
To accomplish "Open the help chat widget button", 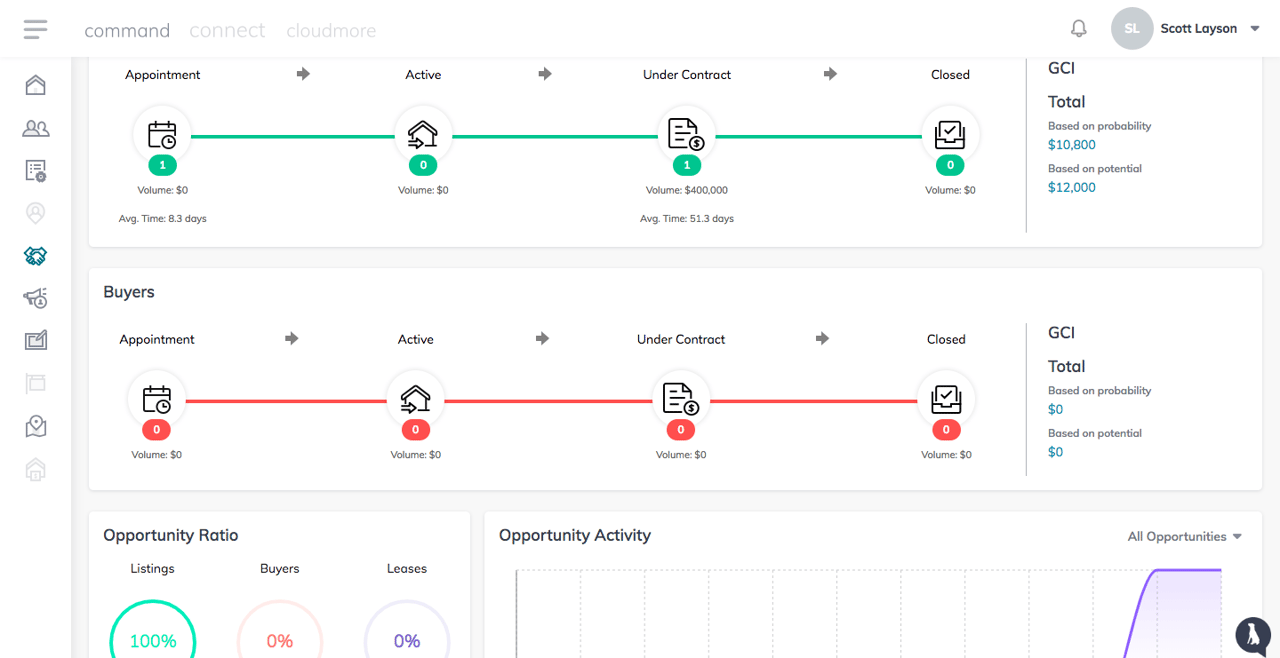I will point(1252,634).
